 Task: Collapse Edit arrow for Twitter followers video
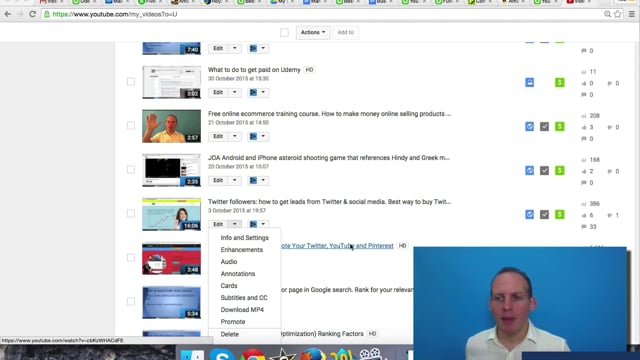click(x=235, y=224)
